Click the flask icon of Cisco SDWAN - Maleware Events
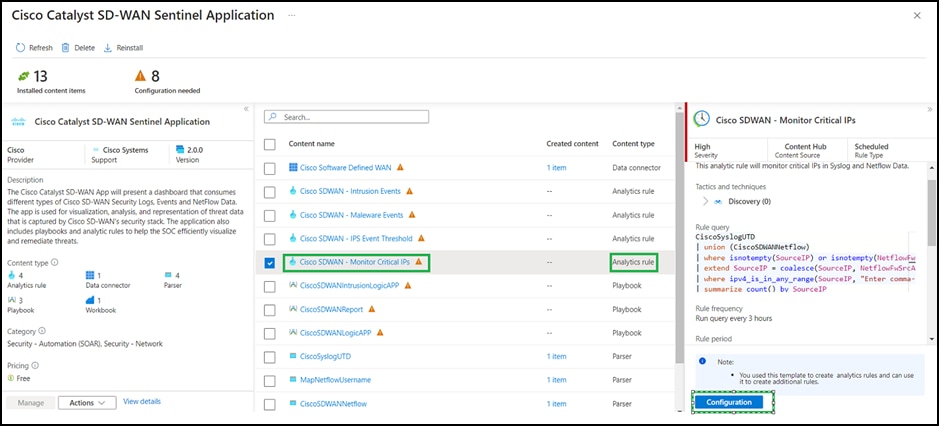This screenshot has height=426, width=939. [293, 214]
